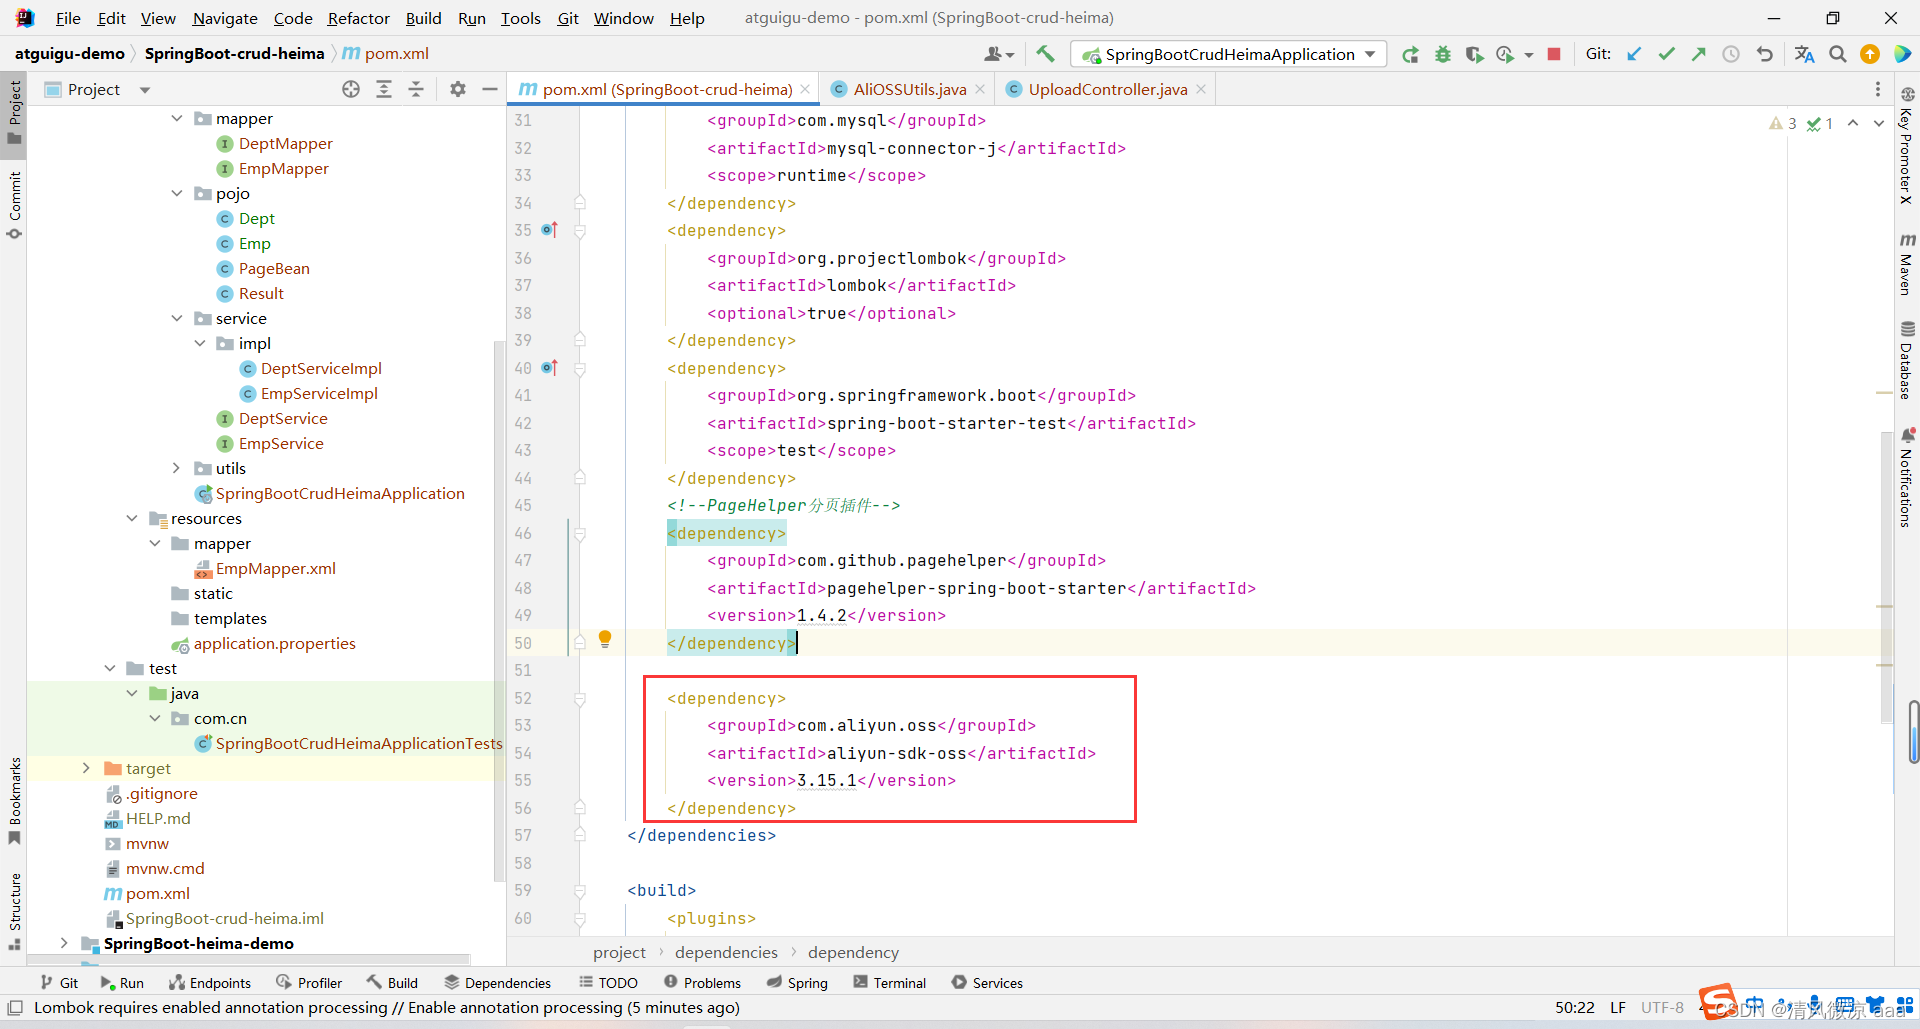Image resolution: width=1920 pixels, height=1029 pixels.
Task: Open Maven tool window
Action: pyautogui.click(x=1907, y=264)
